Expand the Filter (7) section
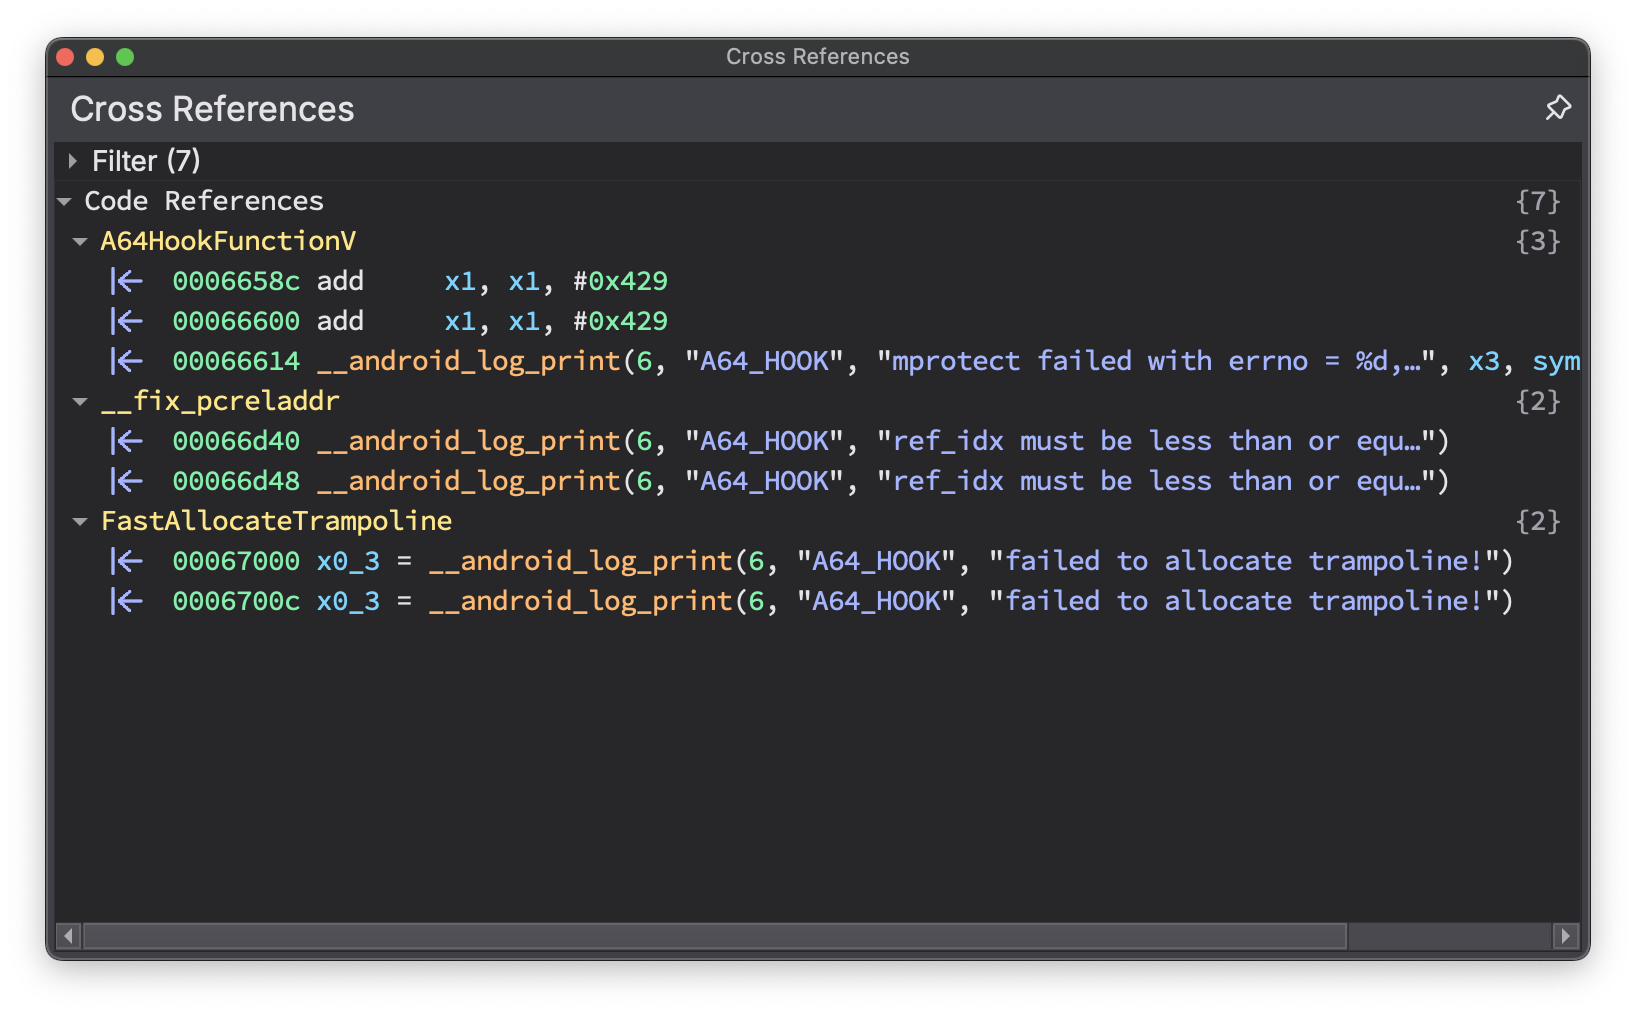 (x=72, y=161)
